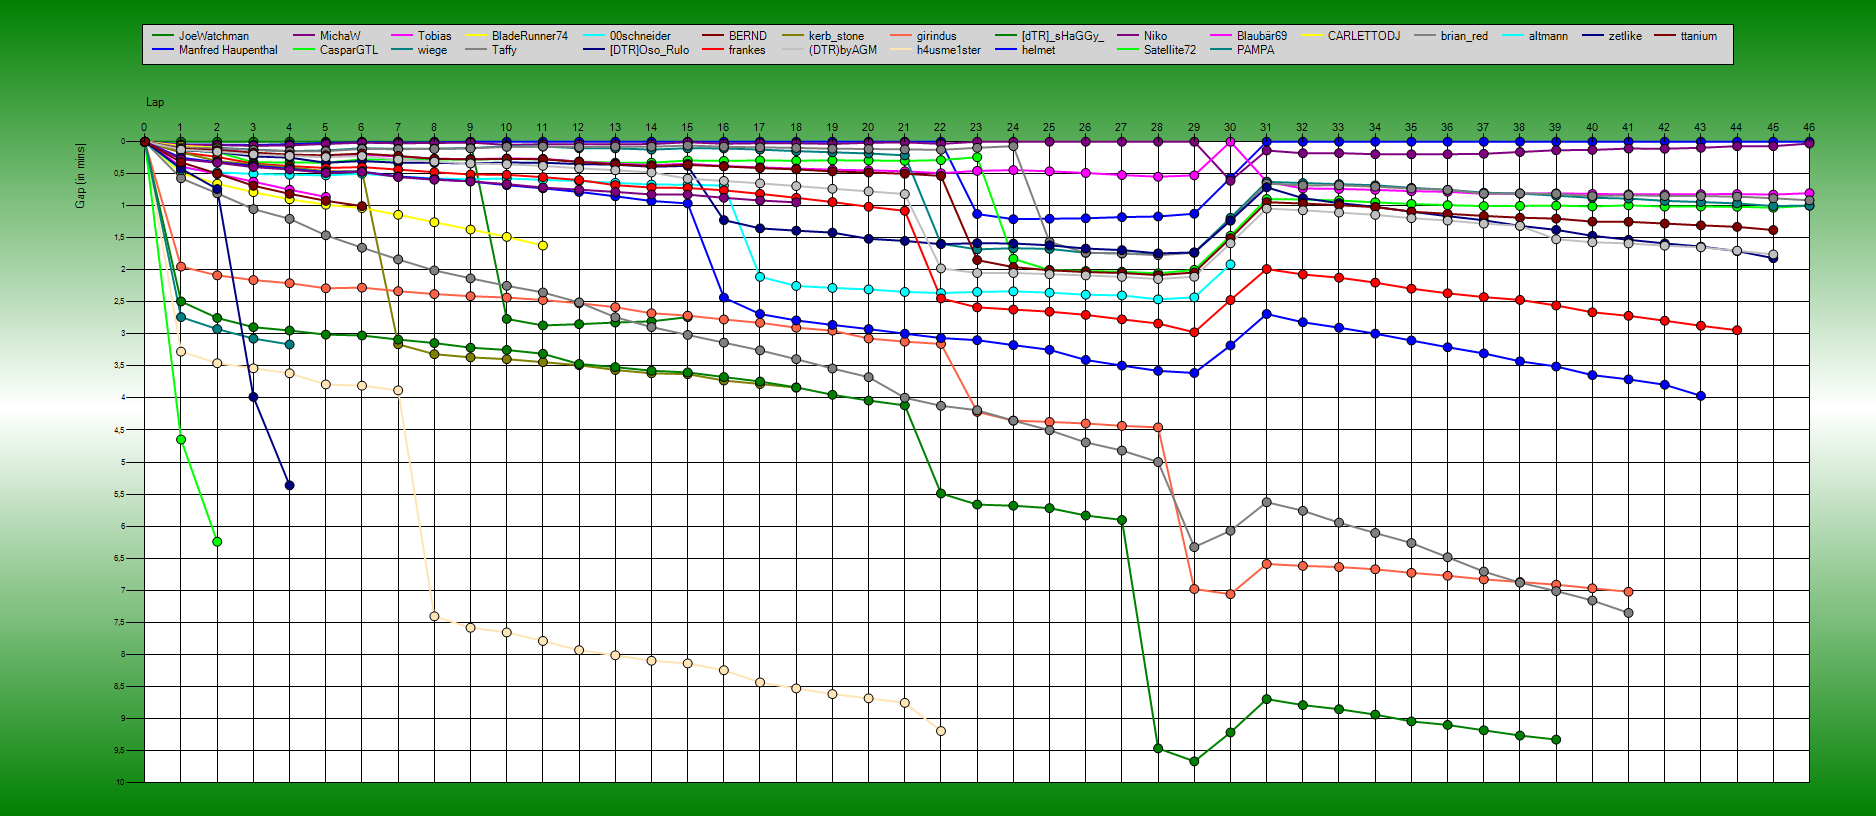Click lap number 11 on axis
Image resolution: width=1876 pixels, height=816 pixels.
point(542,127)
